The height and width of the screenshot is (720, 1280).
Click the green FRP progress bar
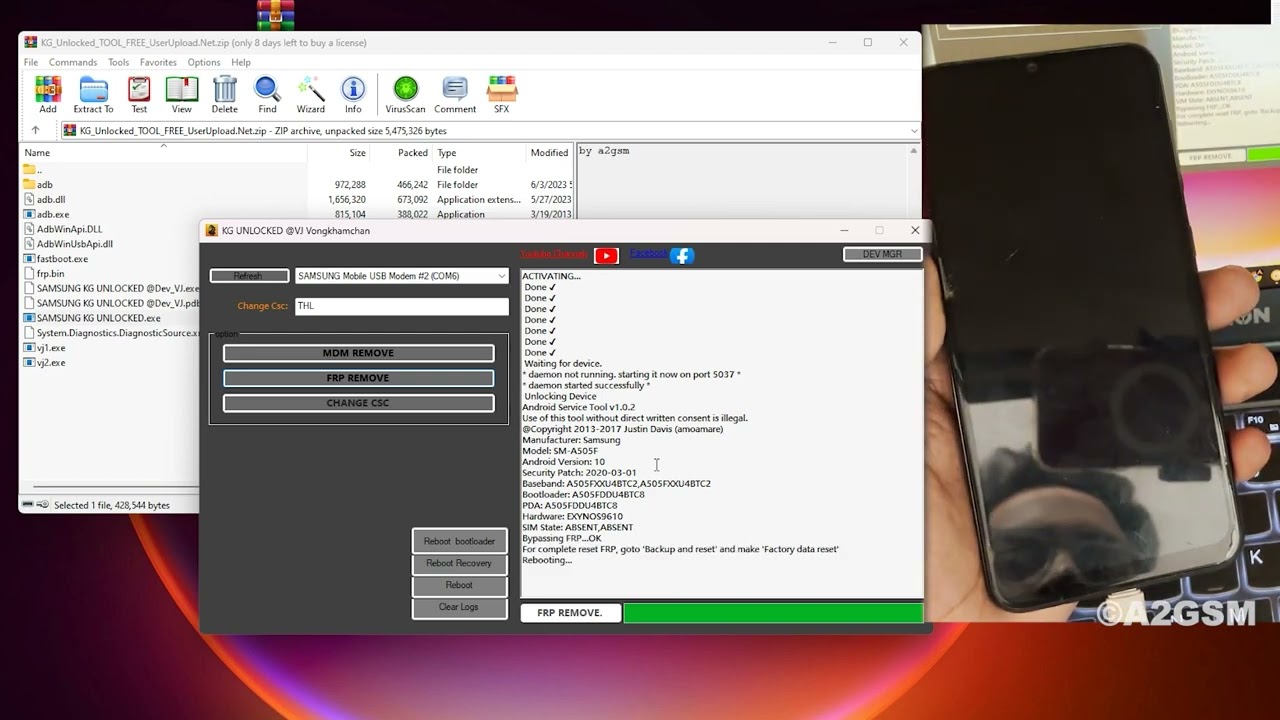pos(773,613)
